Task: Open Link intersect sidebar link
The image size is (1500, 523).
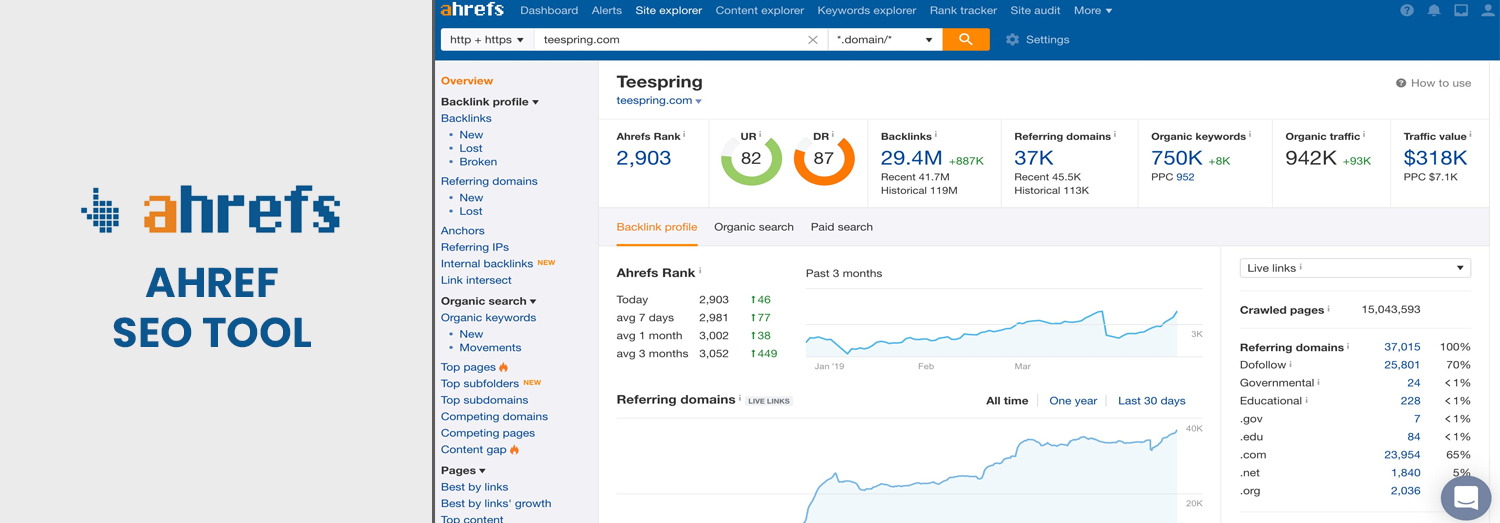Action: pos(476,280)
